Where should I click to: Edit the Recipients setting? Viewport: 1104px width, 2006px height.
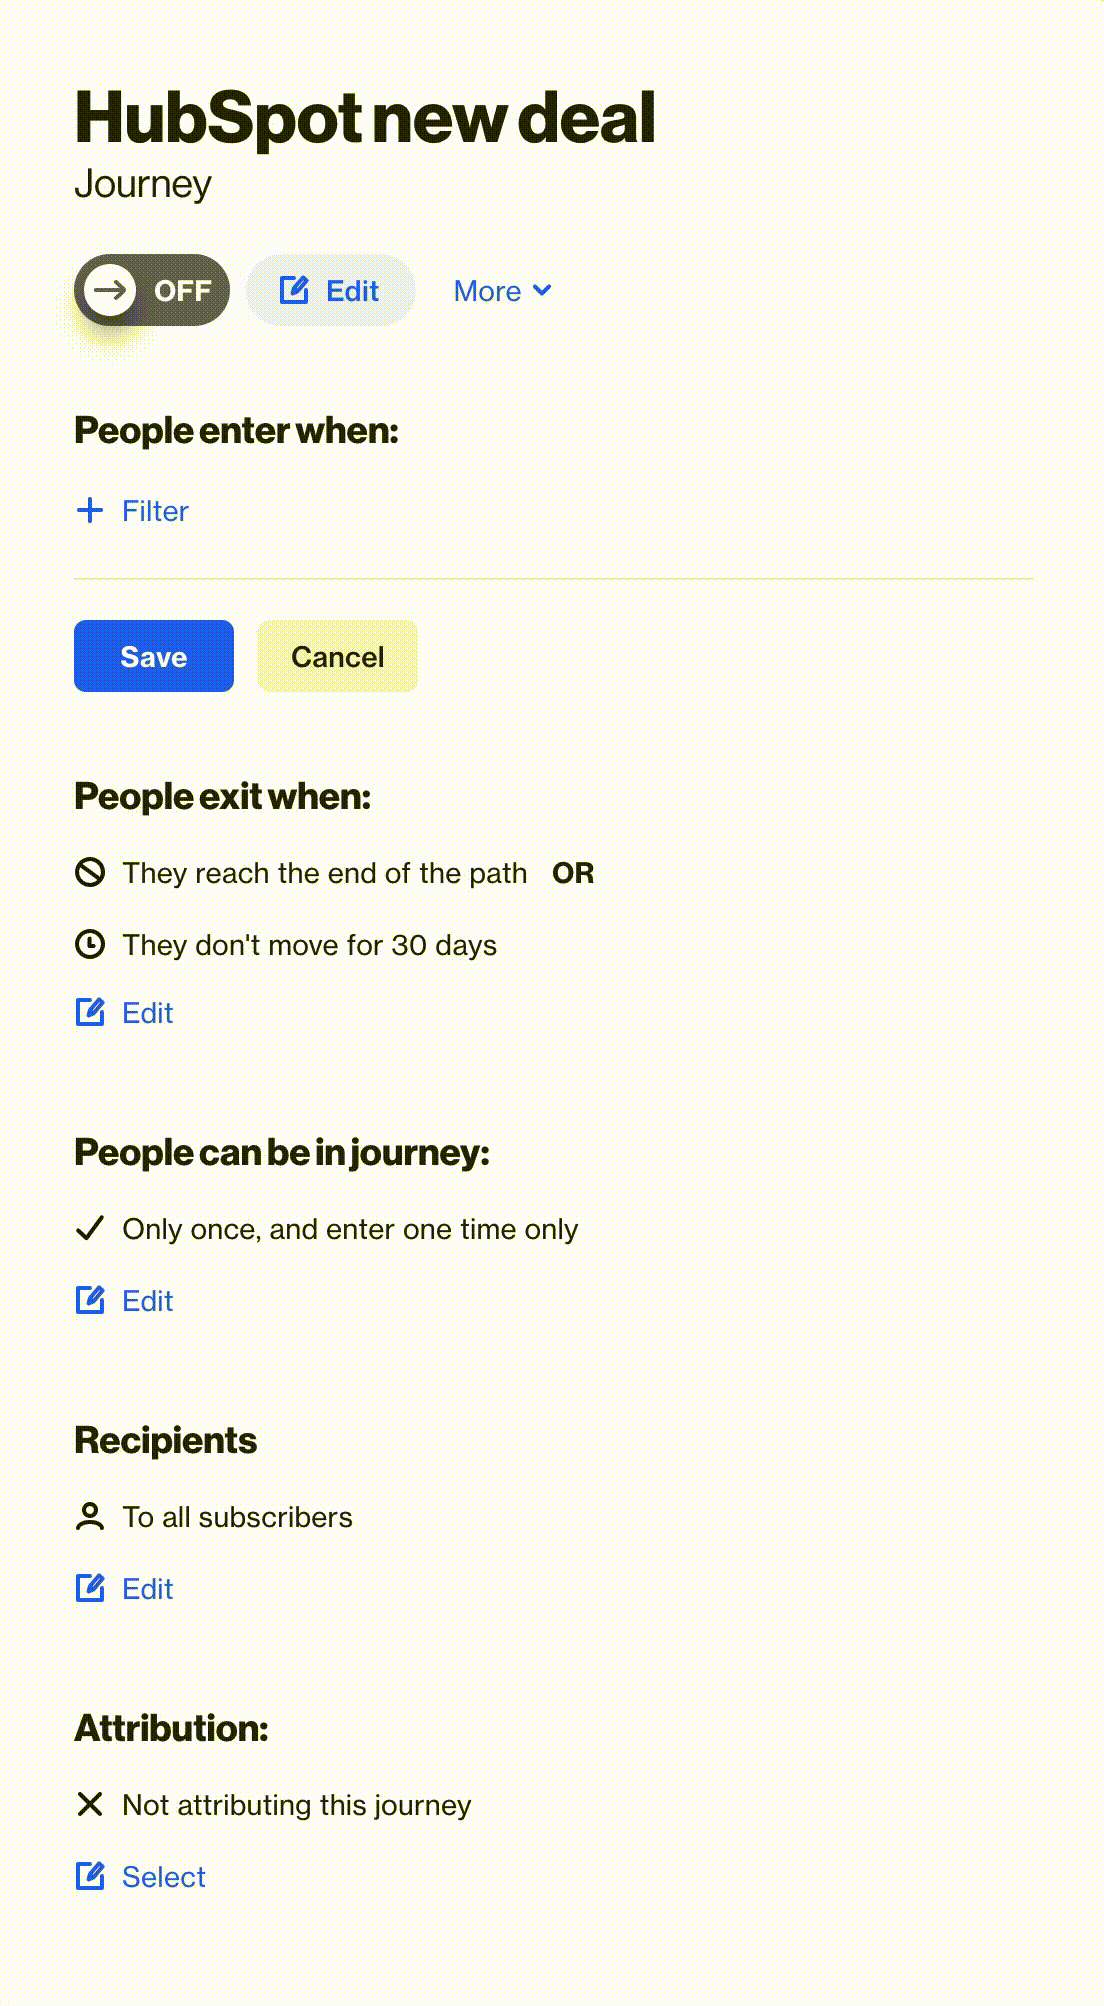click(125, 1589)
